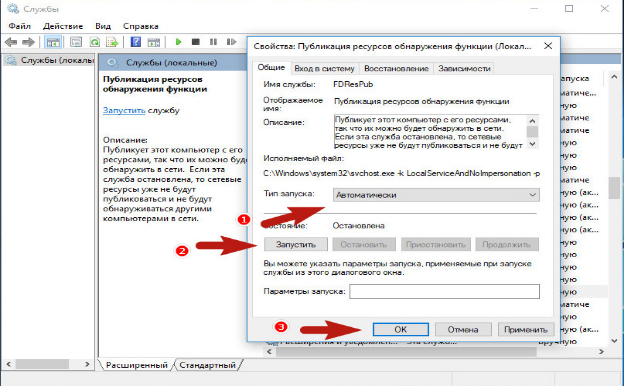Maximize the Службы window
This screenshot has height=386, width=624.
coord(569,8)
